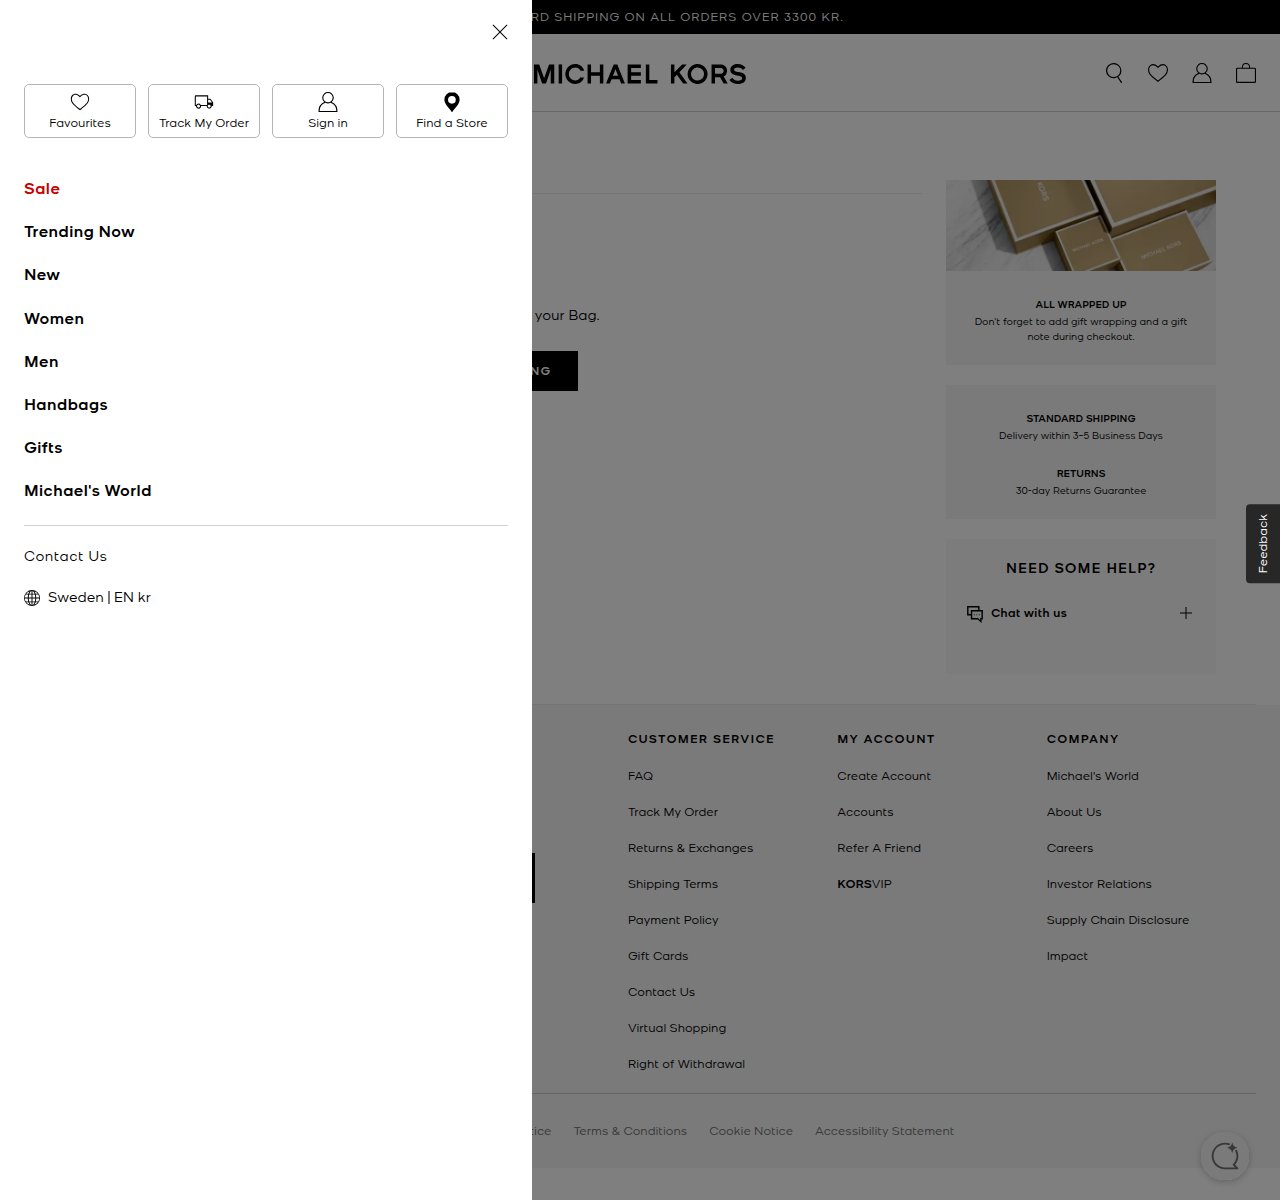Viewport: 1280px width, 1200px height.
Task: Open the Gifts menu category
Action: click(x=43, y=448)
